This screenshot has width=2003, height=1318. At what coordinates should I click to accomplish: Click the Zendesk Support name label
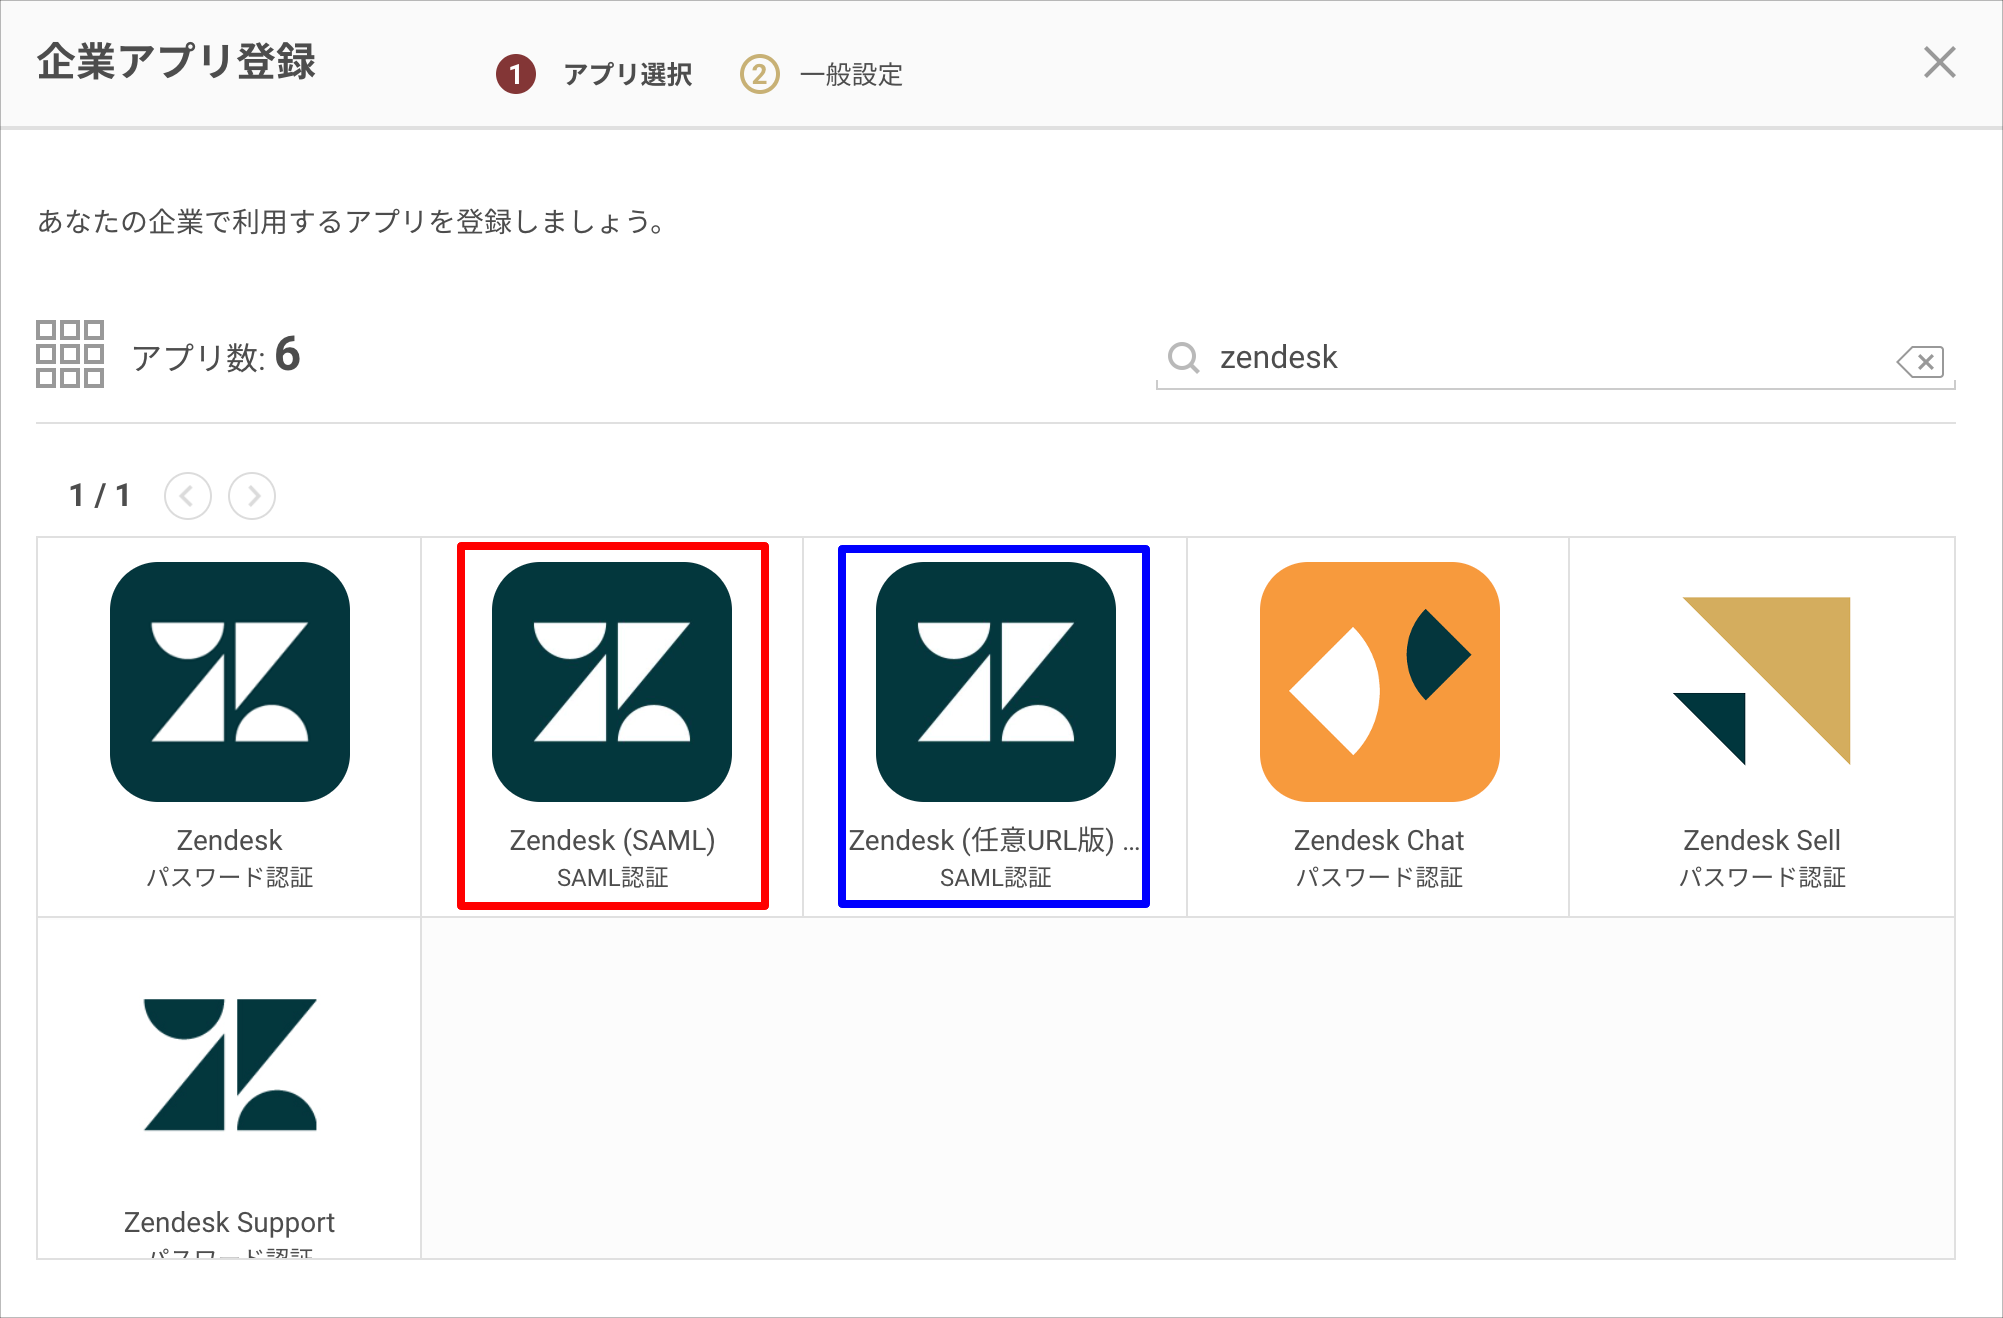click(x=230, y=1222)
